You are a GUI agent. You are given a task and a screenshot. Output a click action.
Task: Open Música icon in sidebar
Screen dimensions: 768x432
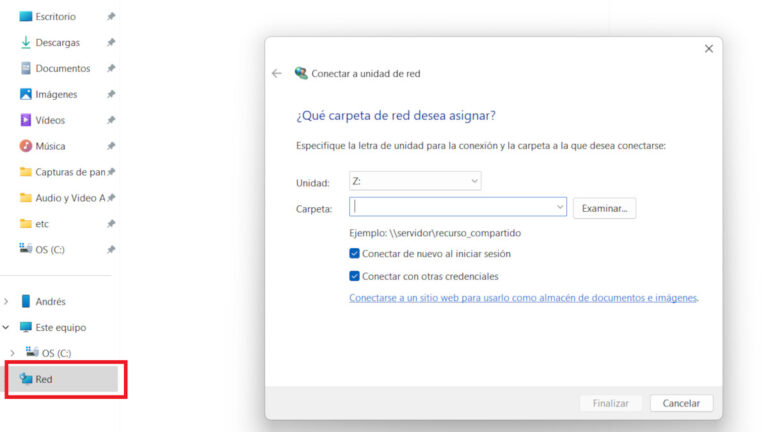tap(25, 146)
